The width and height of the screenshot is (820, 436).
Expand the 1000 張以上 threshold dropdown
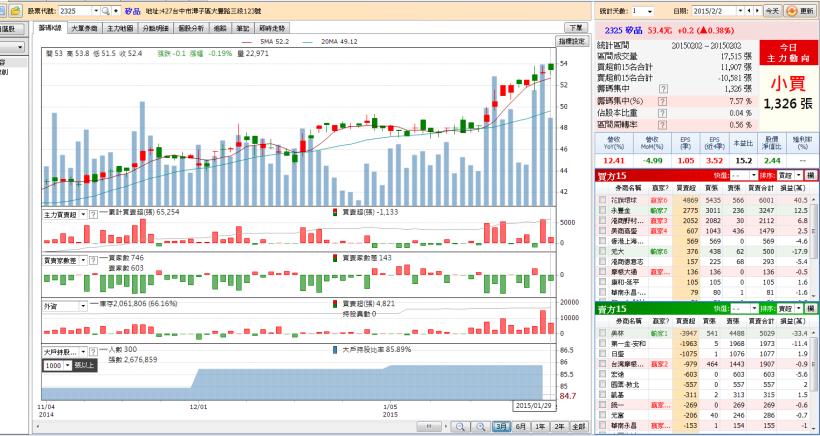(67, 366)
